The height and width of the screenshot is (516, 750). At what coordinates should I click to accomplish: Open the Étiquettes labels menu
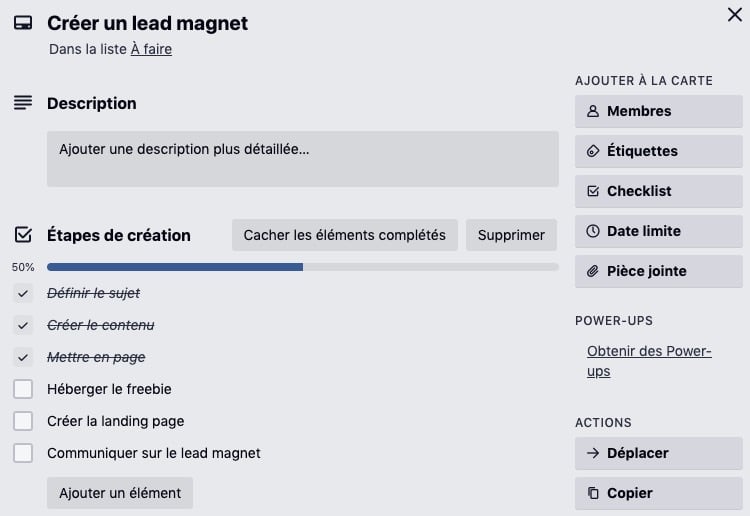tap(658, 151)
